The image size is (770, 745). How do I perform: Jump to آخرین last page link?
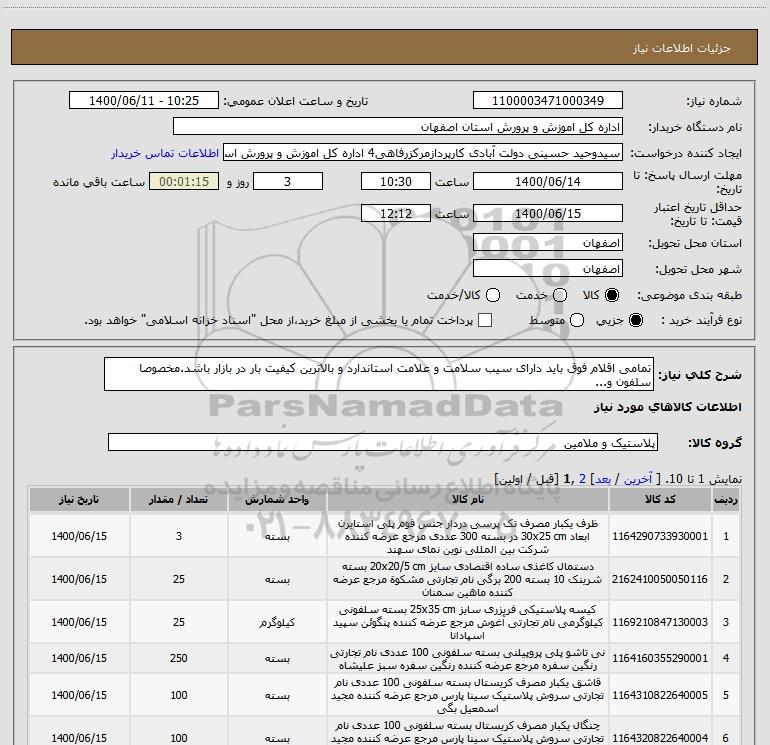pyautogui.click(x=637, y=479)
